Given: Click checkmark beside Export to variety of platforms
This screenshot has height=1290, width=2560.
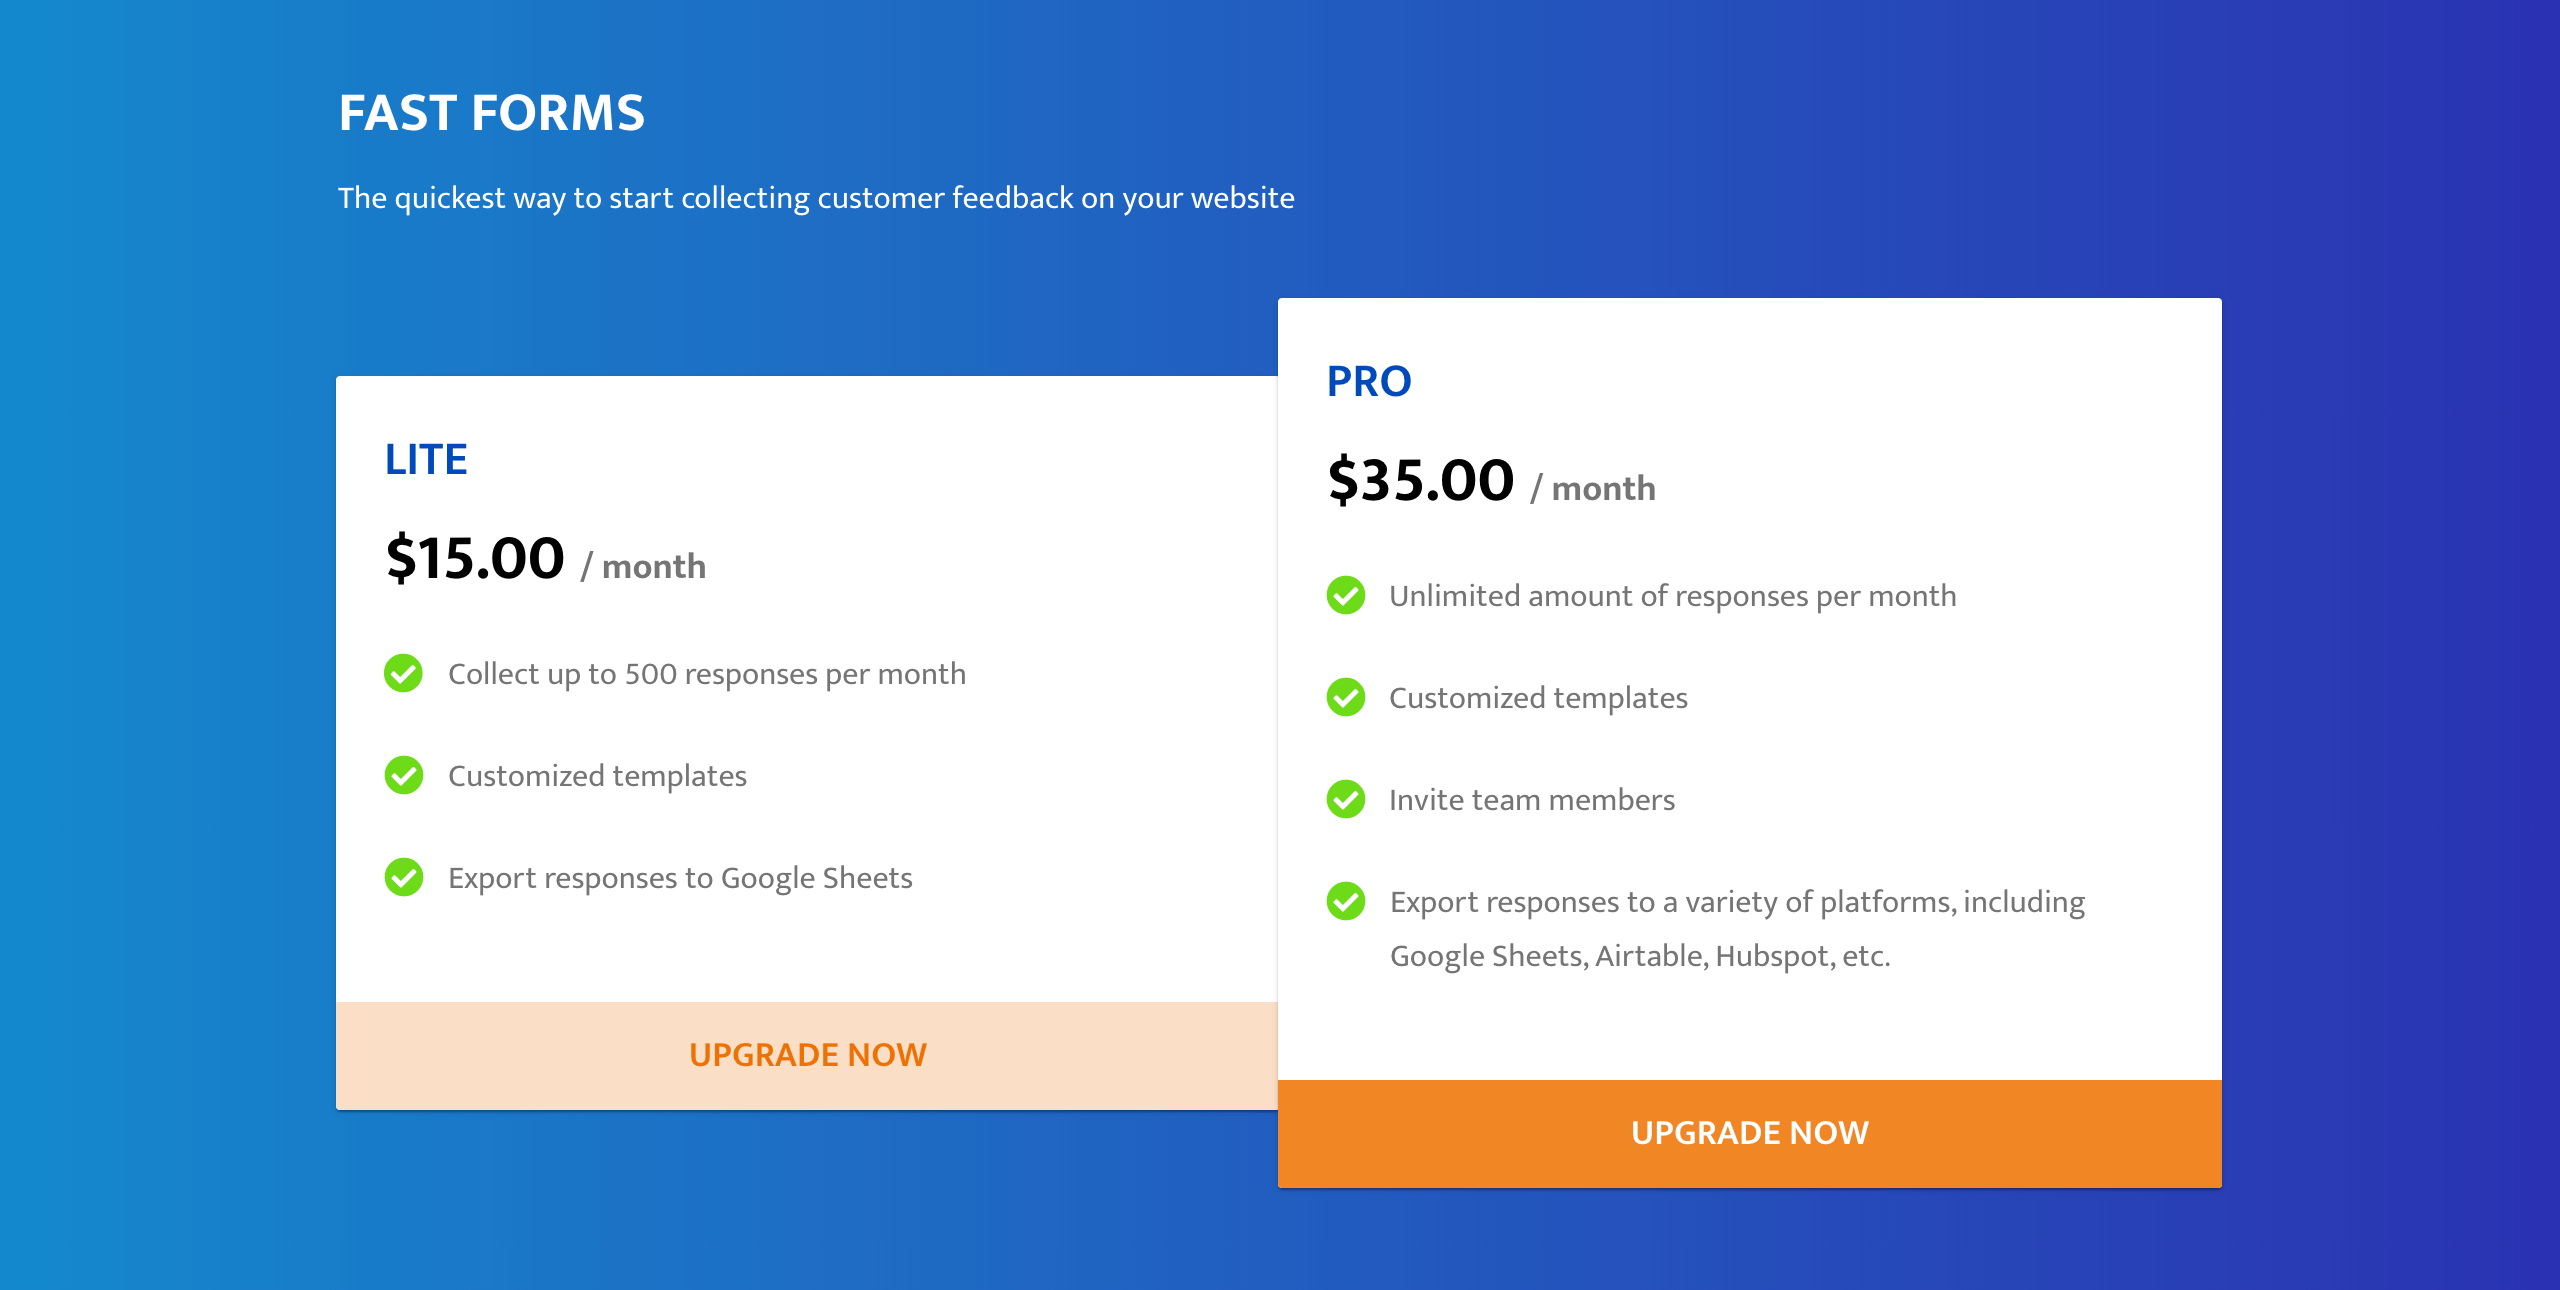Looking at the screenshot, I should click(x=1346, y=901).
